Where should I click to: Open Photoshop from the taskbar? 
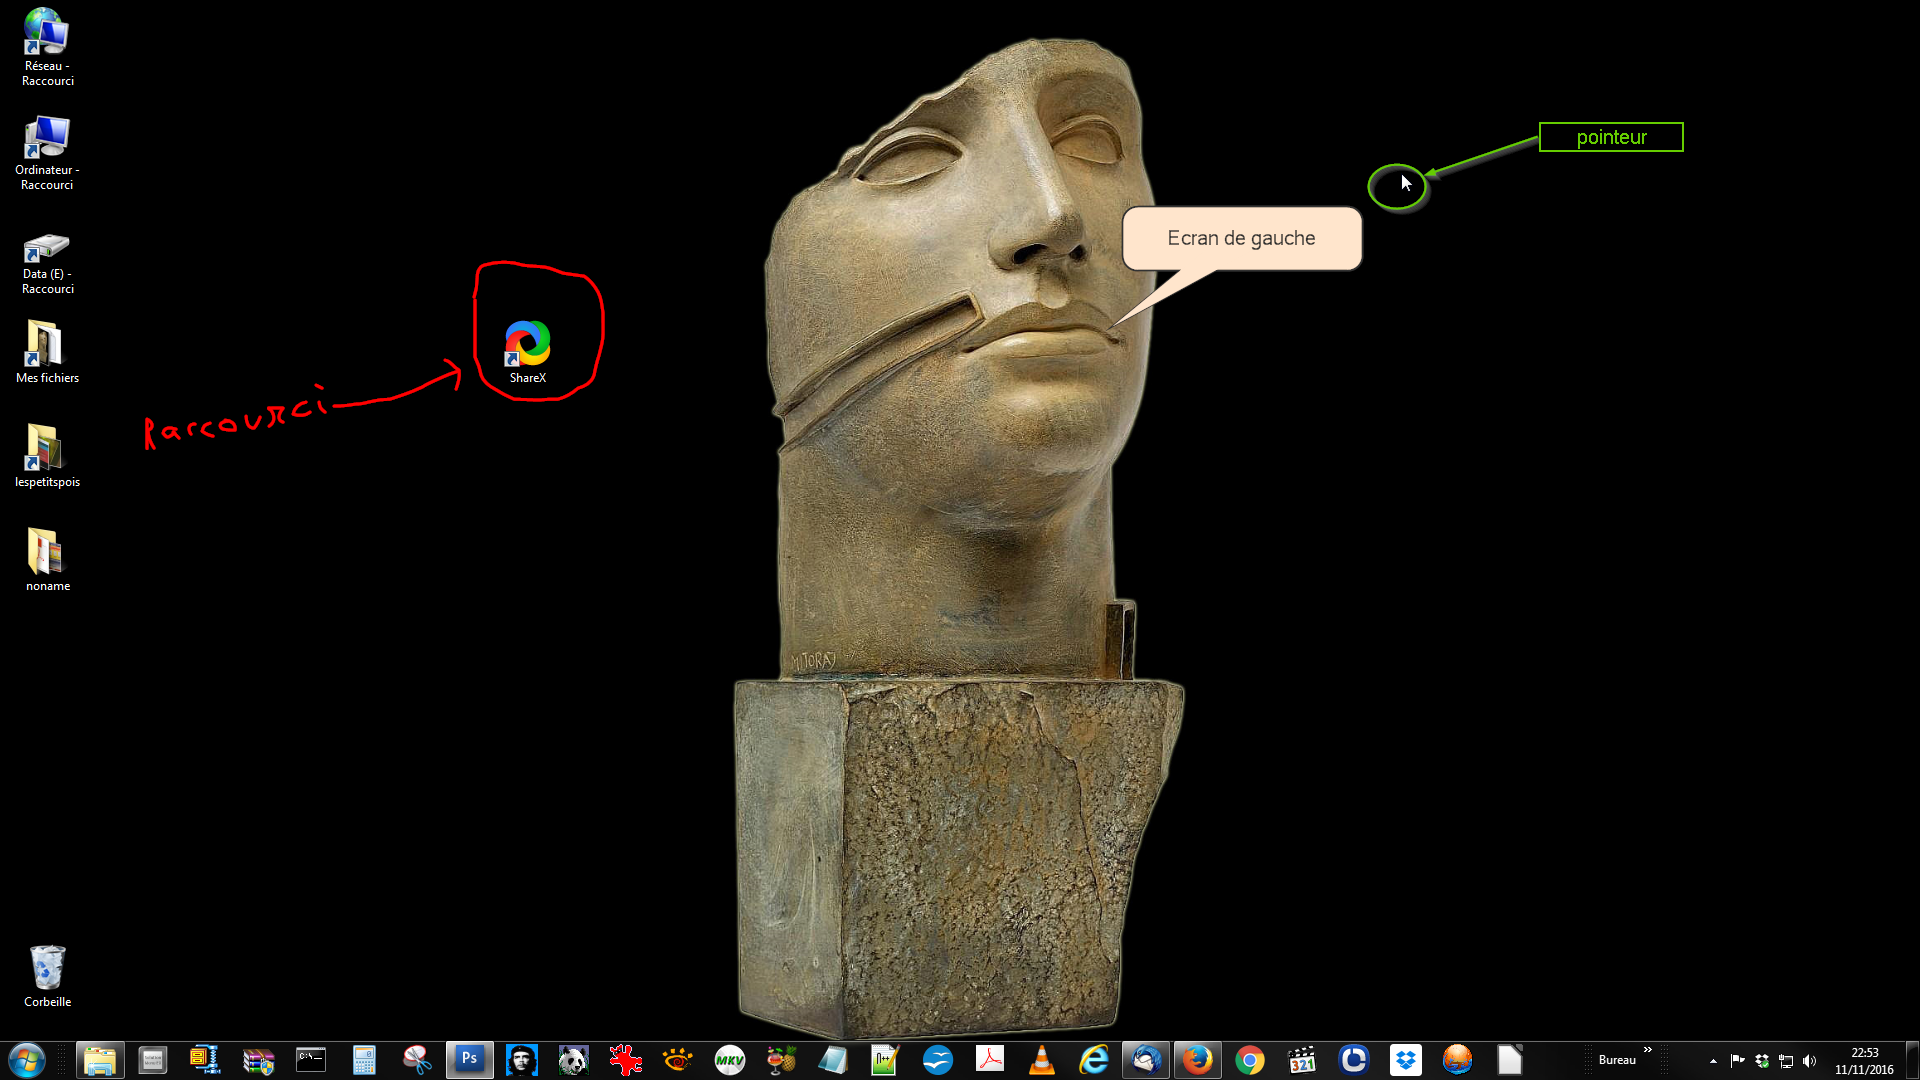[469, 1059]
